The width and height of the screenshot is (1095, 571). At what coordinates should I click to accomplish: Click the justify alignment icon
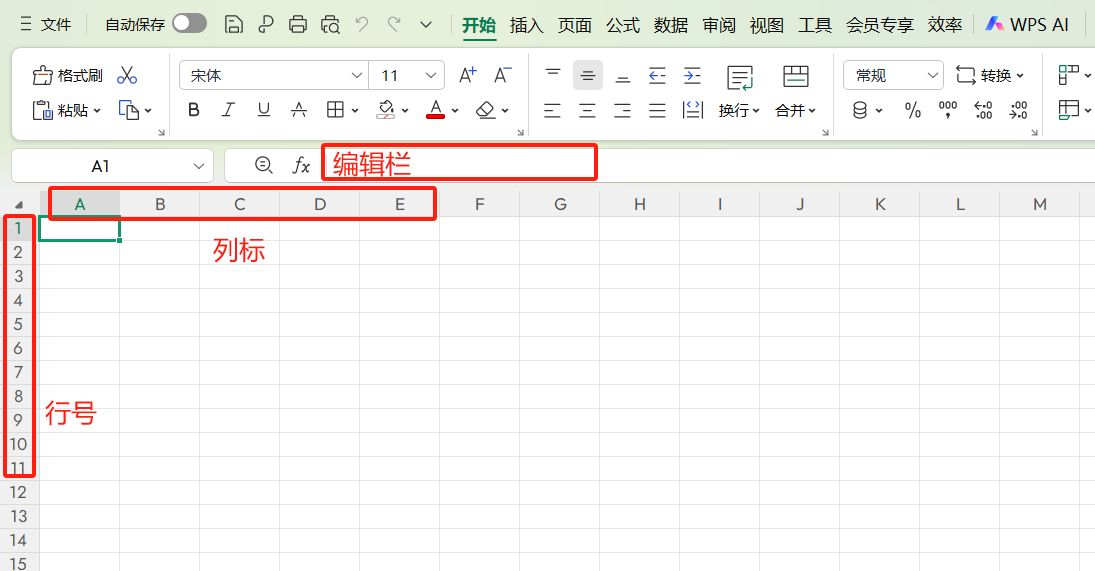click(657, 110)
